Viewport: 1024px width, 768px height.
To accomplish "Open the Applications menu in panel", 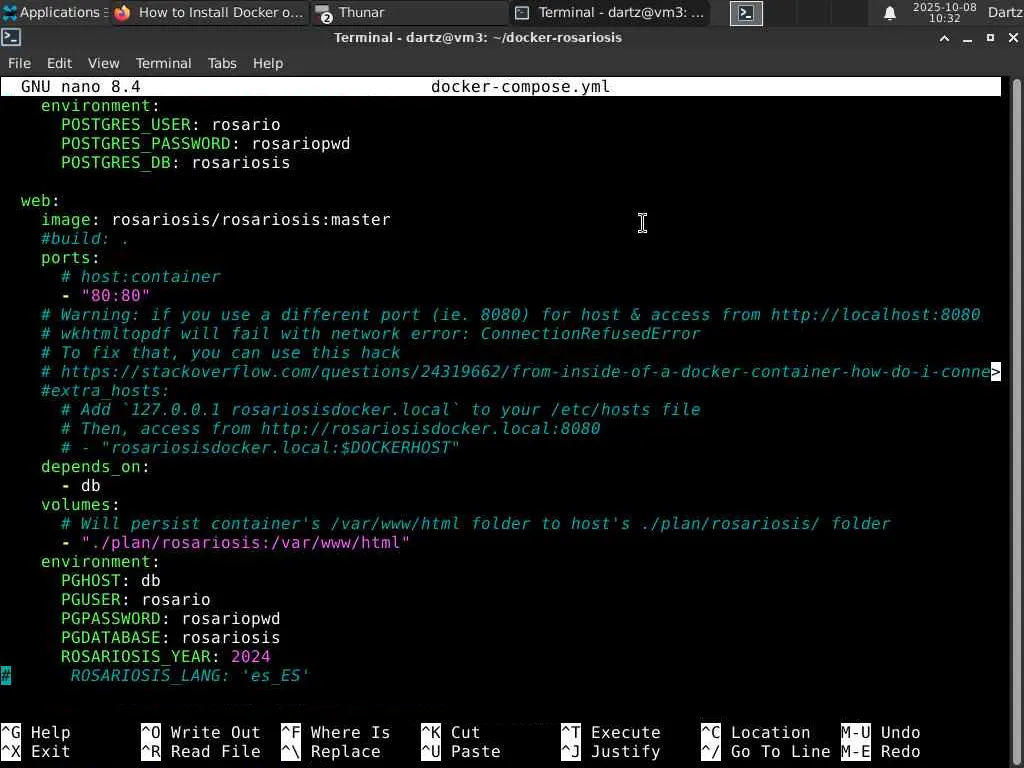I will point(54,12).
